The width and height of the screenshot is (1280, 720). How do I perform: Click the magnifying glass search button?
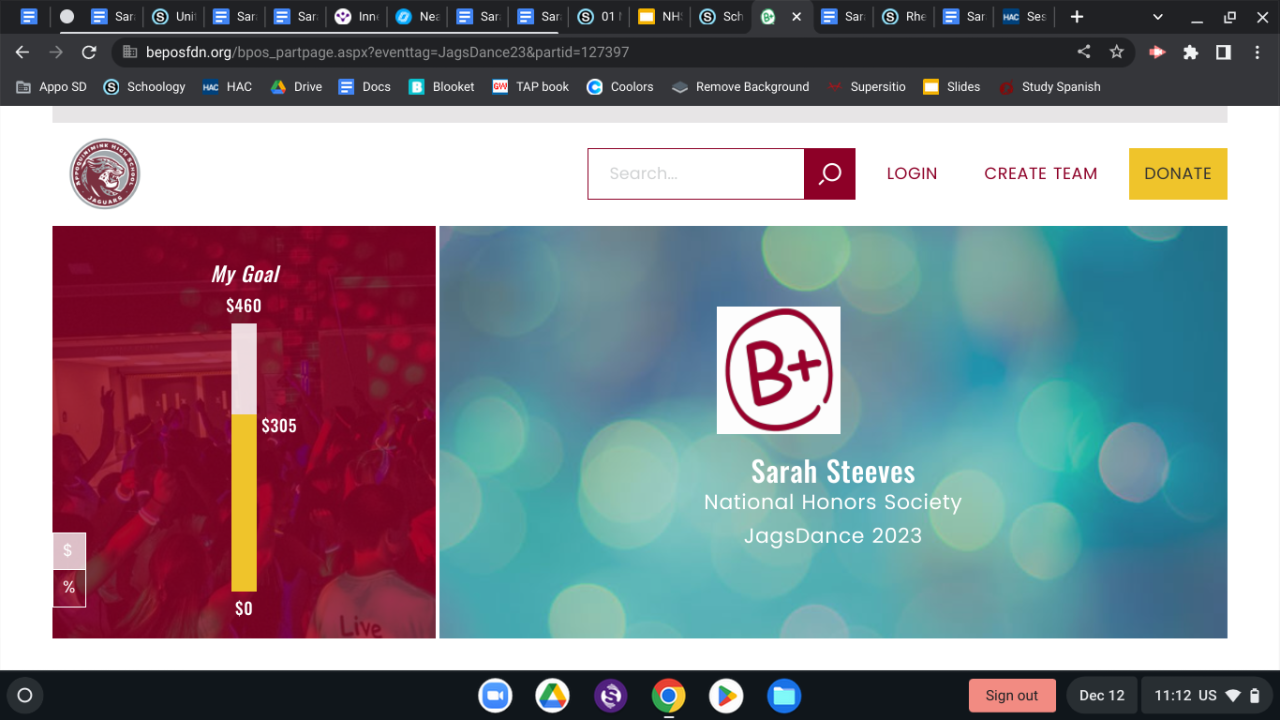830,174
